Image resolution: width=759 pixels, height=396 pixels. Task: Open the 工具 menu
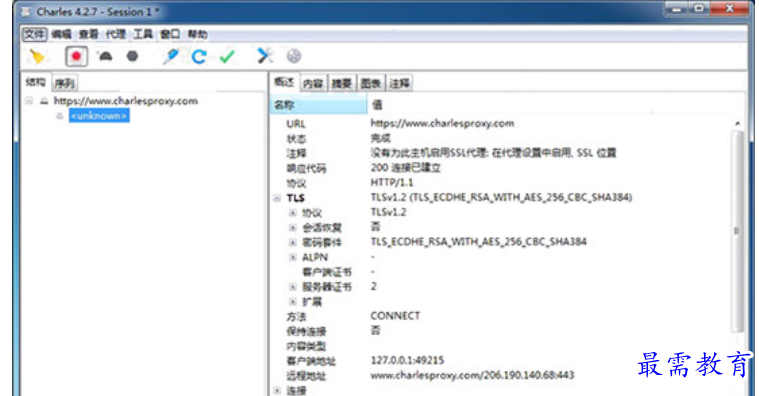[143, 34]
